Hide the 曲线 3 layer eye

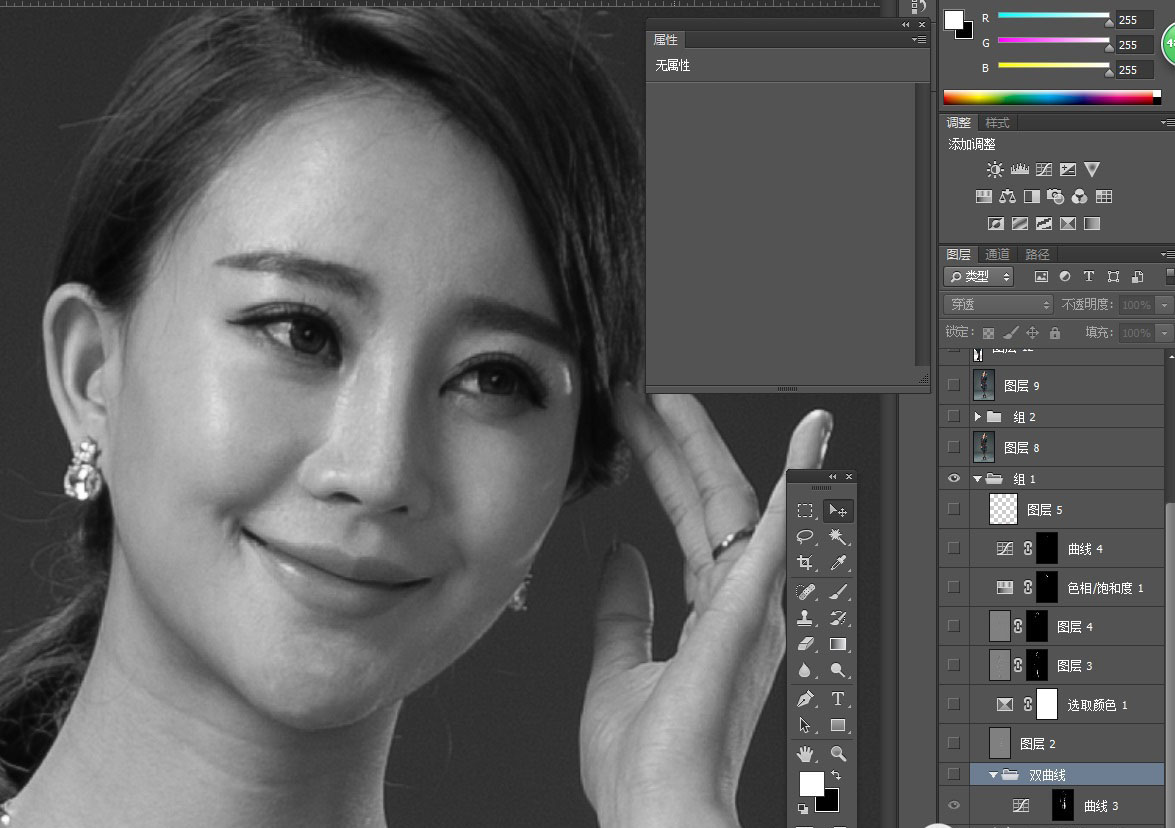[x=953, y=806]
